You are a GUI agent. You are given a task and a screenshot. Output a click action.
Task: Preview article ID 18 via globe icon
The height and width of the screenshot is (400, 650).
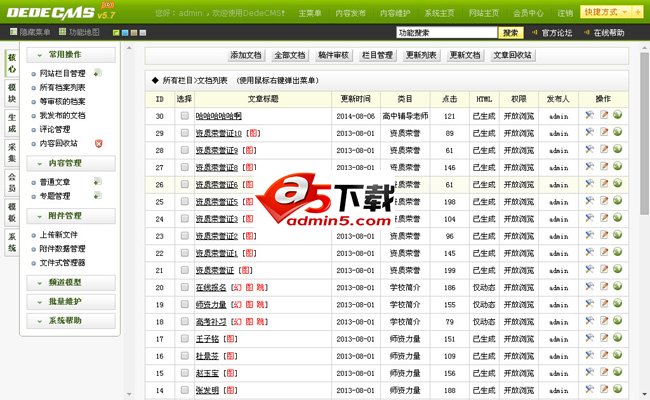point(618,320)
